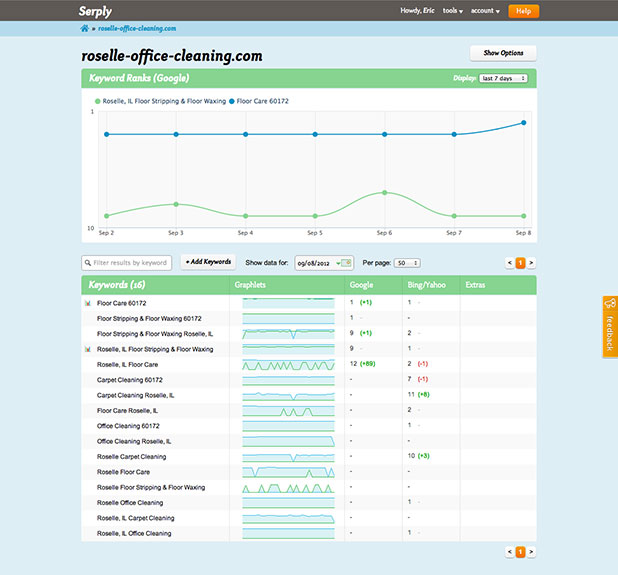Select keyword Floor Stripping & Floor Waxing 60172

point(149,318)
